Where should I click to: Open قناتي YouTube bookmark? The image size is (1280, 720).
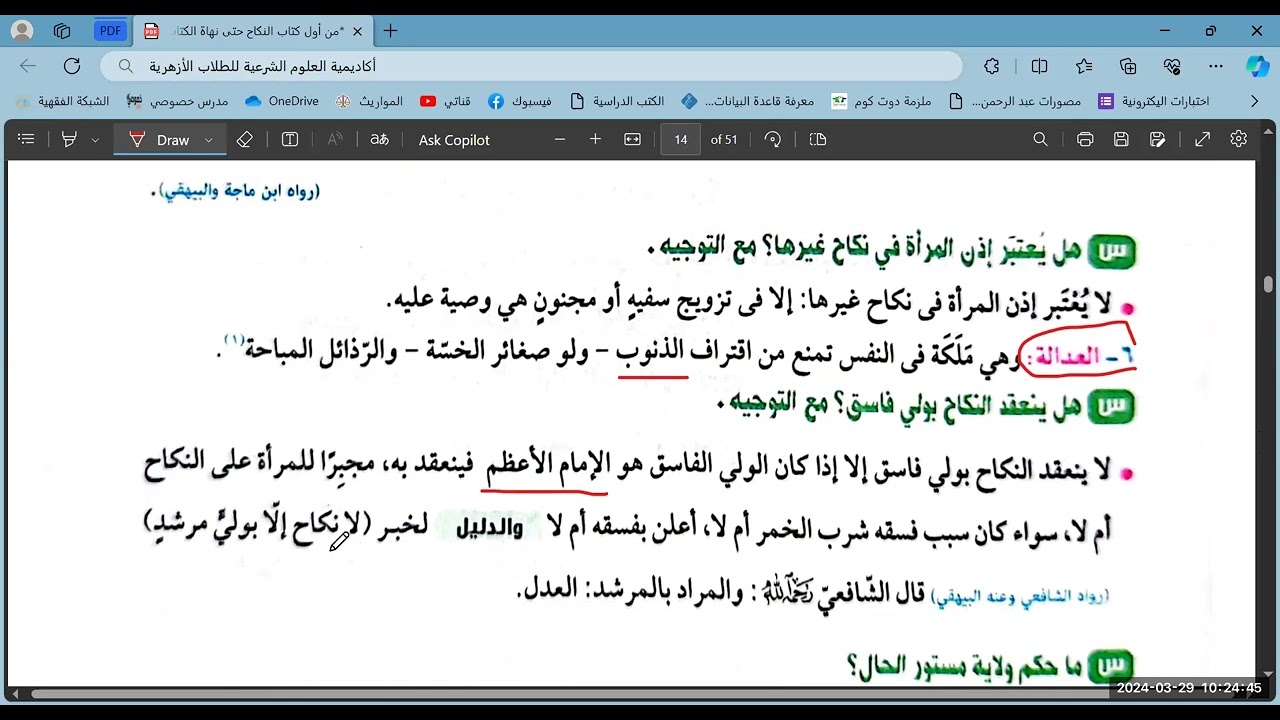point(446,101)
